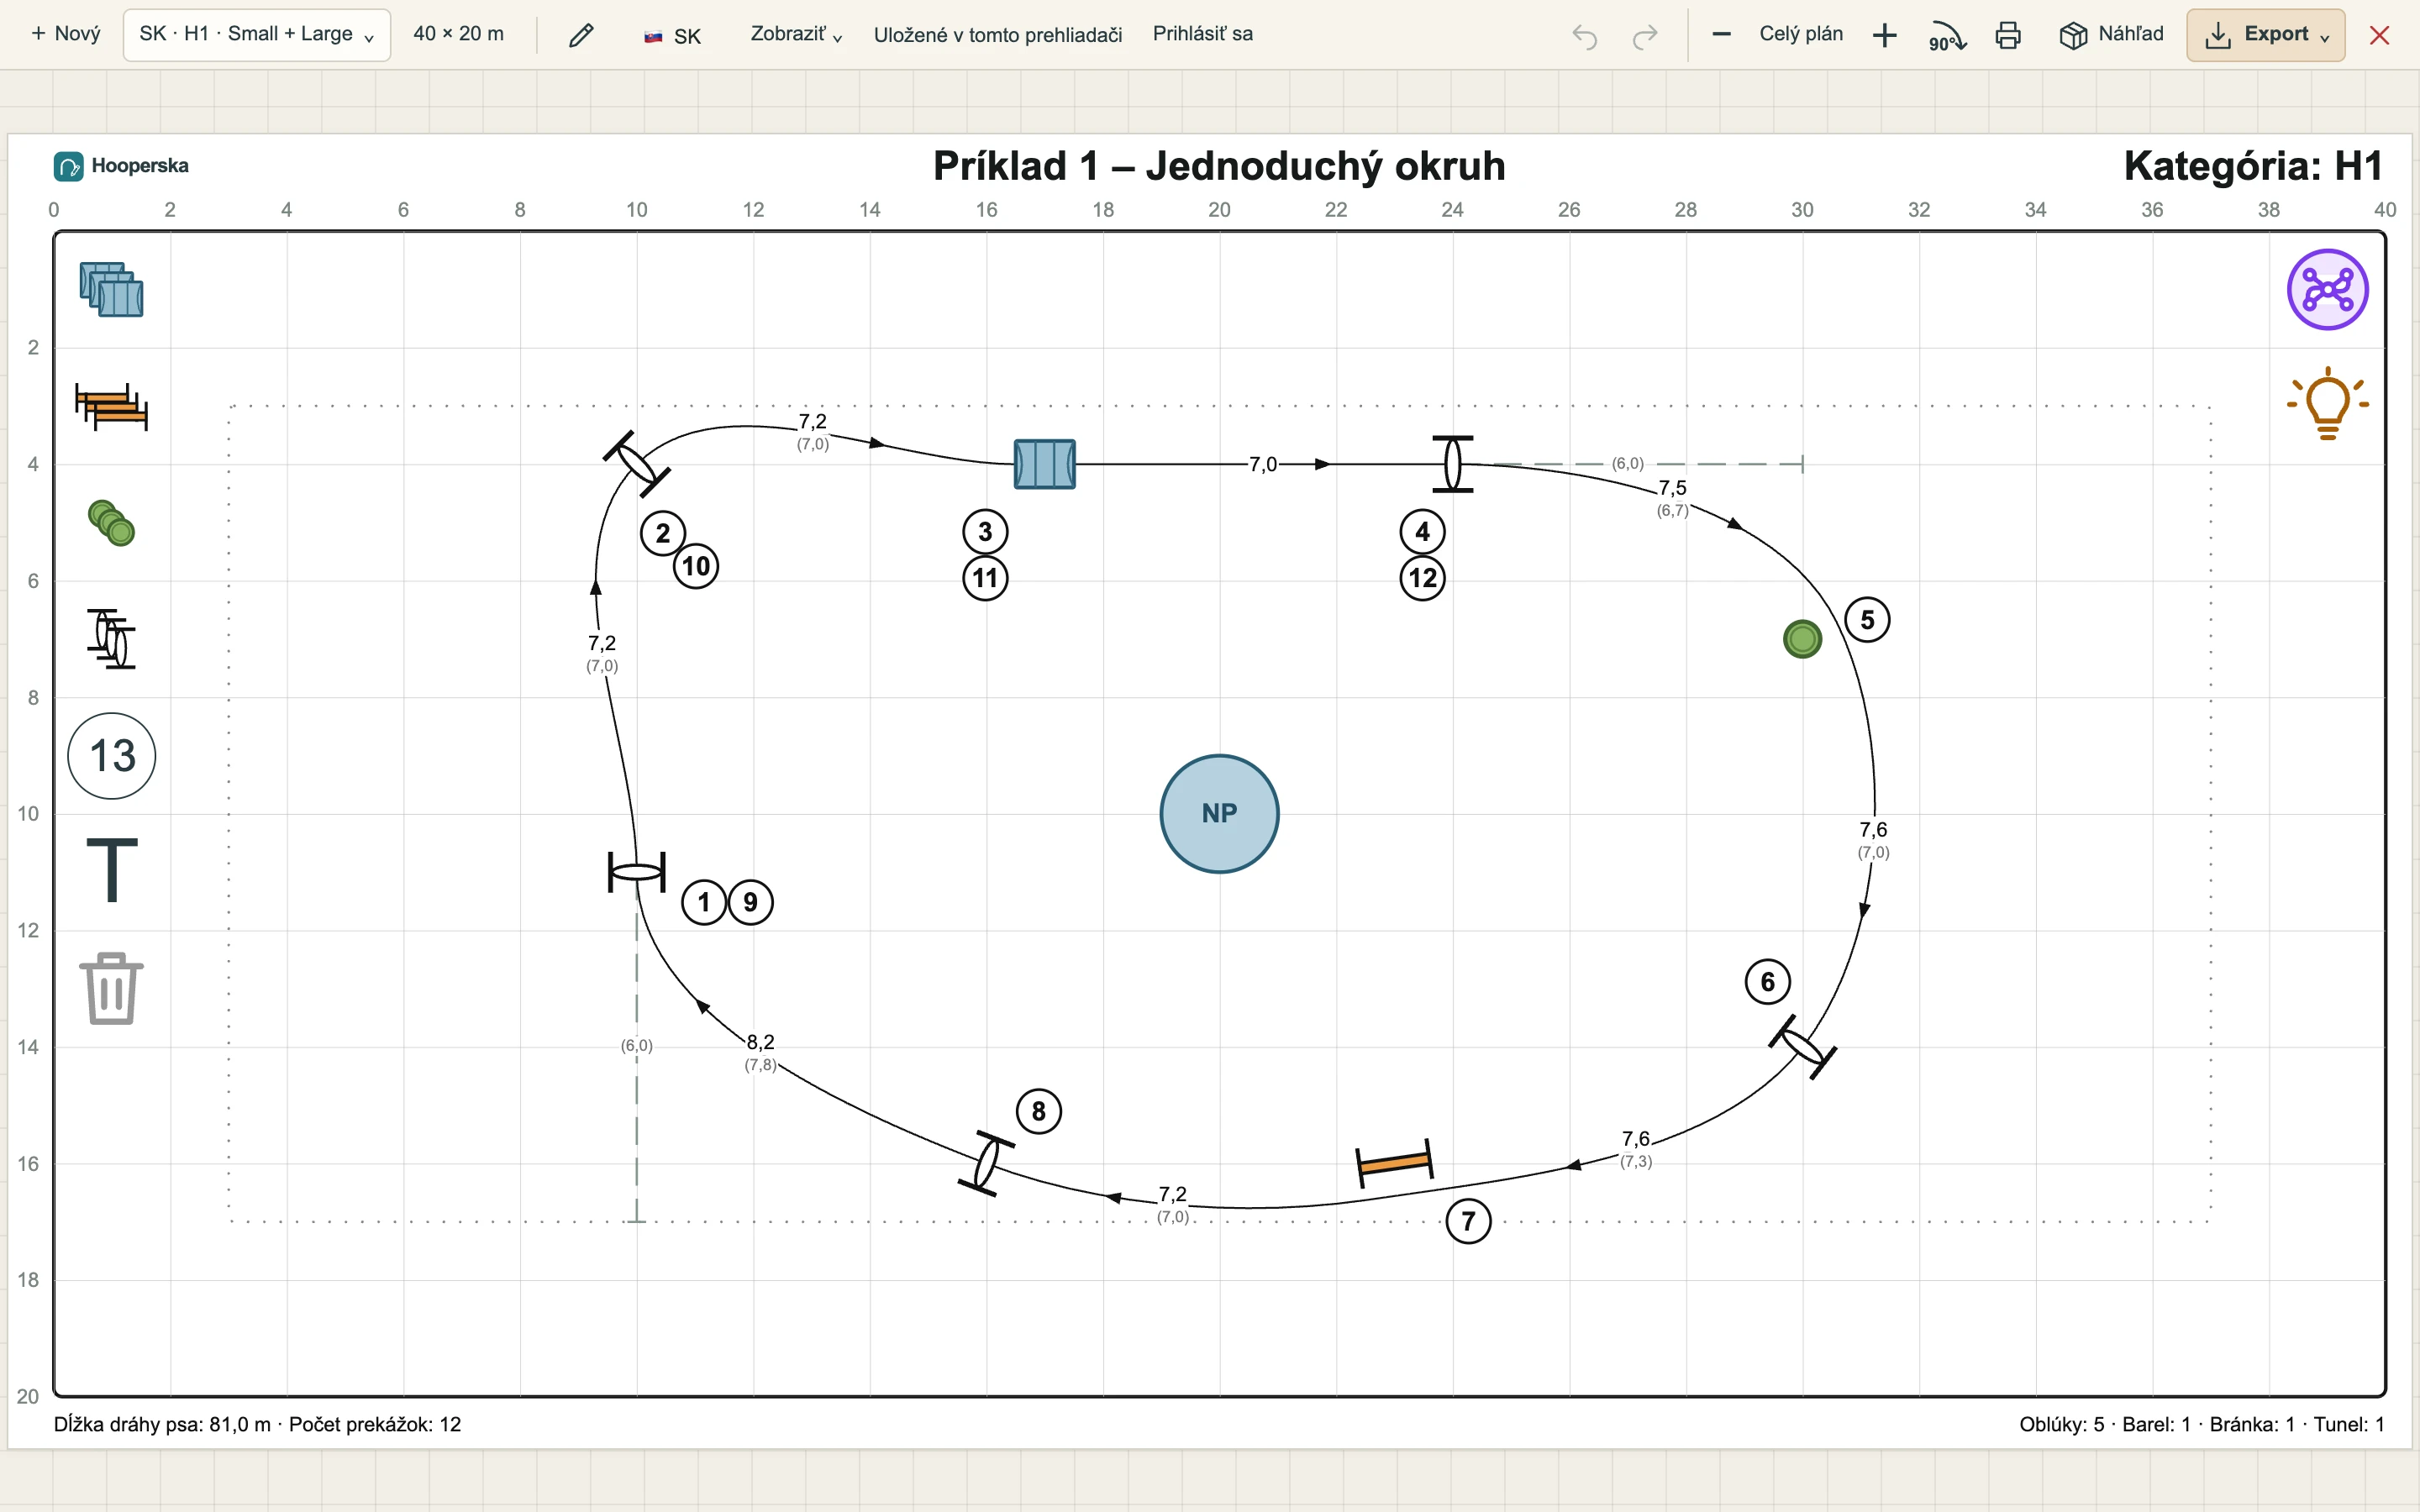This screenshot has width=2420, height=1512.
Task: Redo the last action
Action: 1645,36
